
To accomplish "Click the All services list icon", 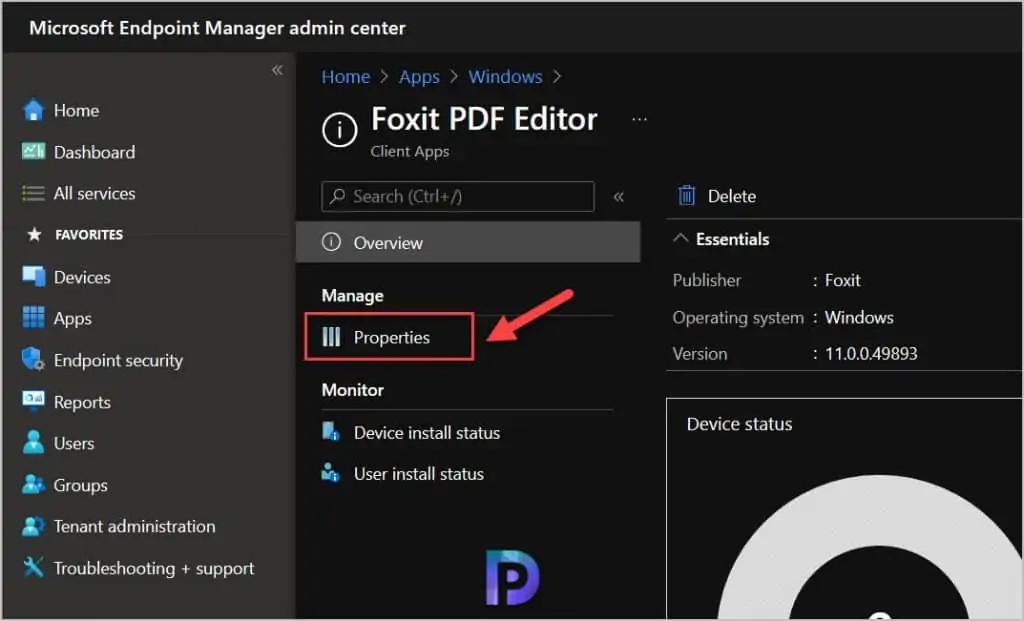I will 33,193.
